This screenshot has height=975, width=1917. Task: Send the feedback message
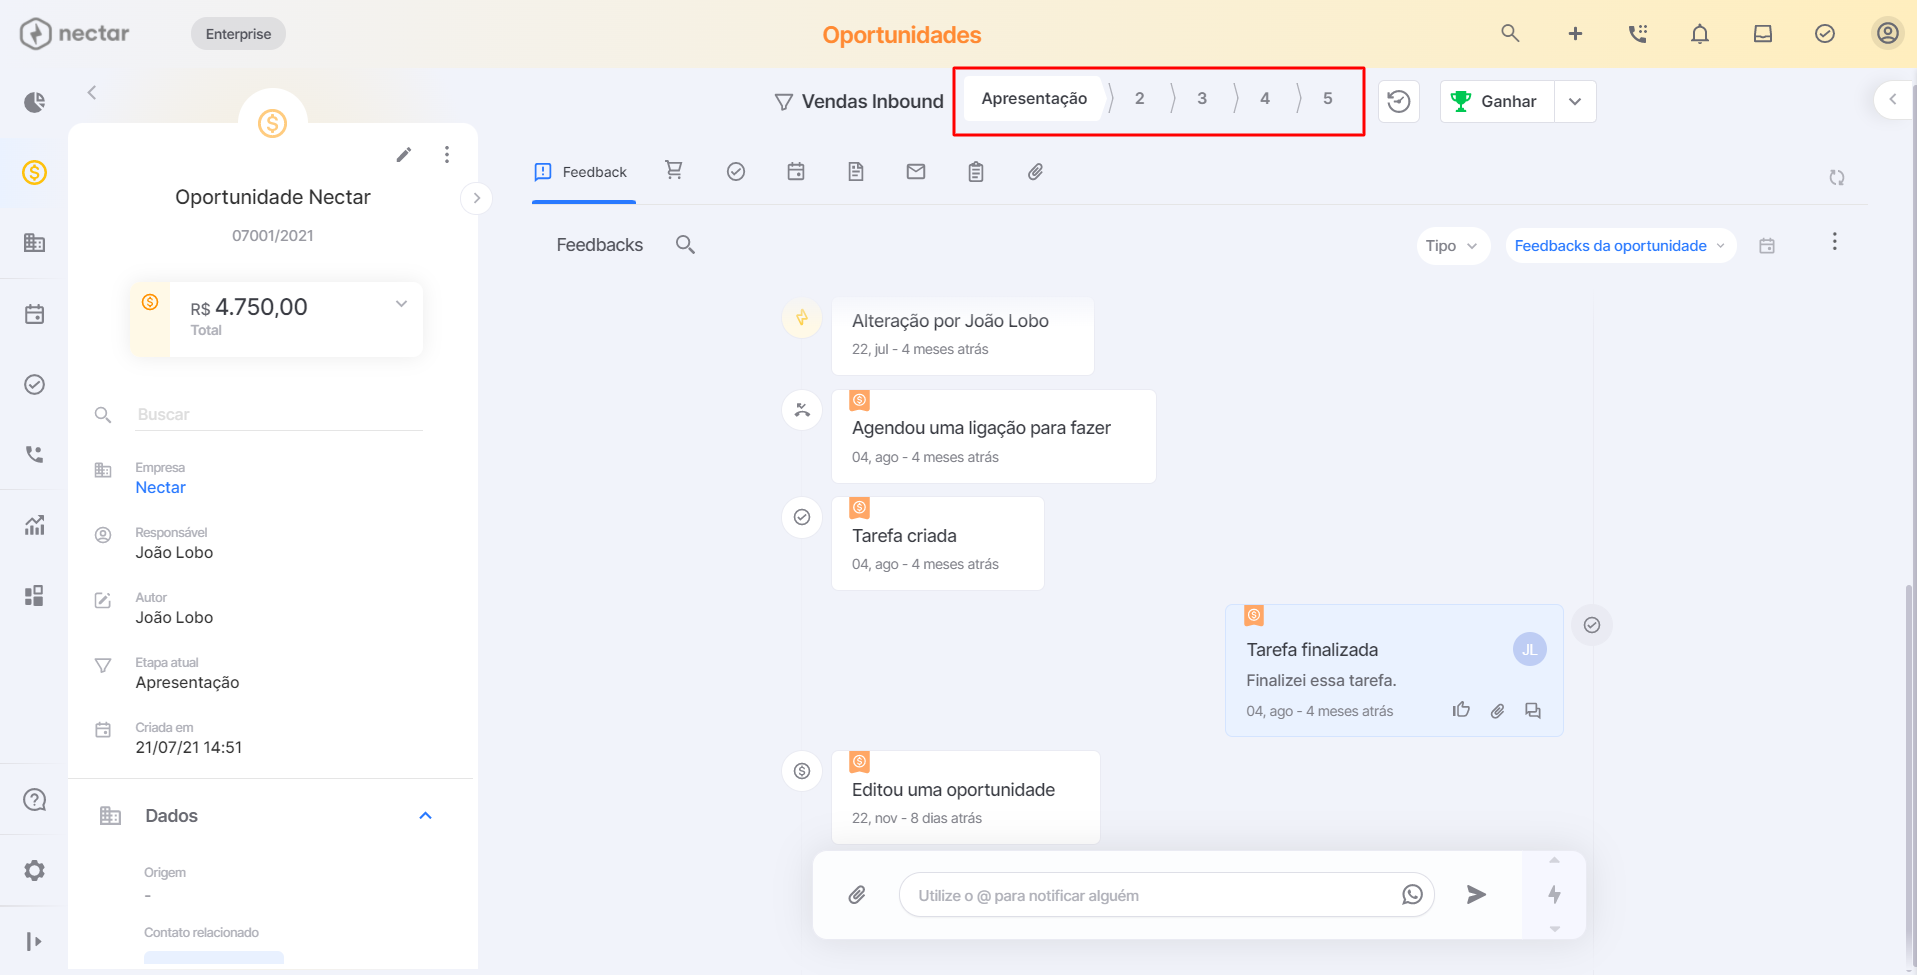(x=1476, y=895)
